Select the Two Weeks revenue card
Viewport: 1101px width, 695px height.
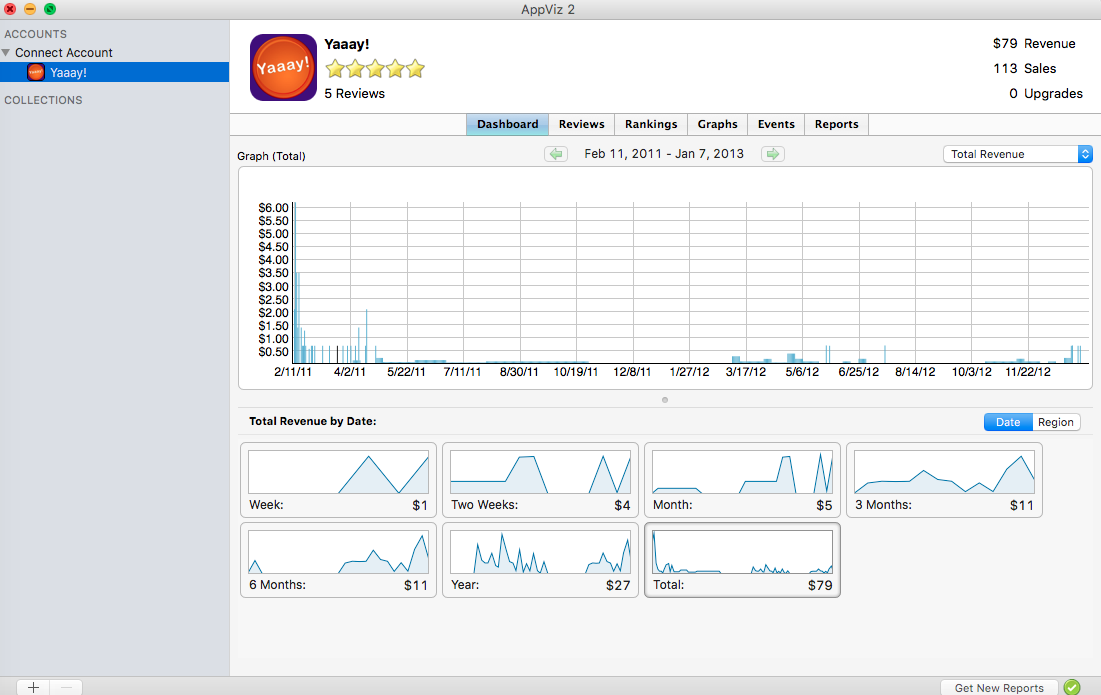point(541,480)
